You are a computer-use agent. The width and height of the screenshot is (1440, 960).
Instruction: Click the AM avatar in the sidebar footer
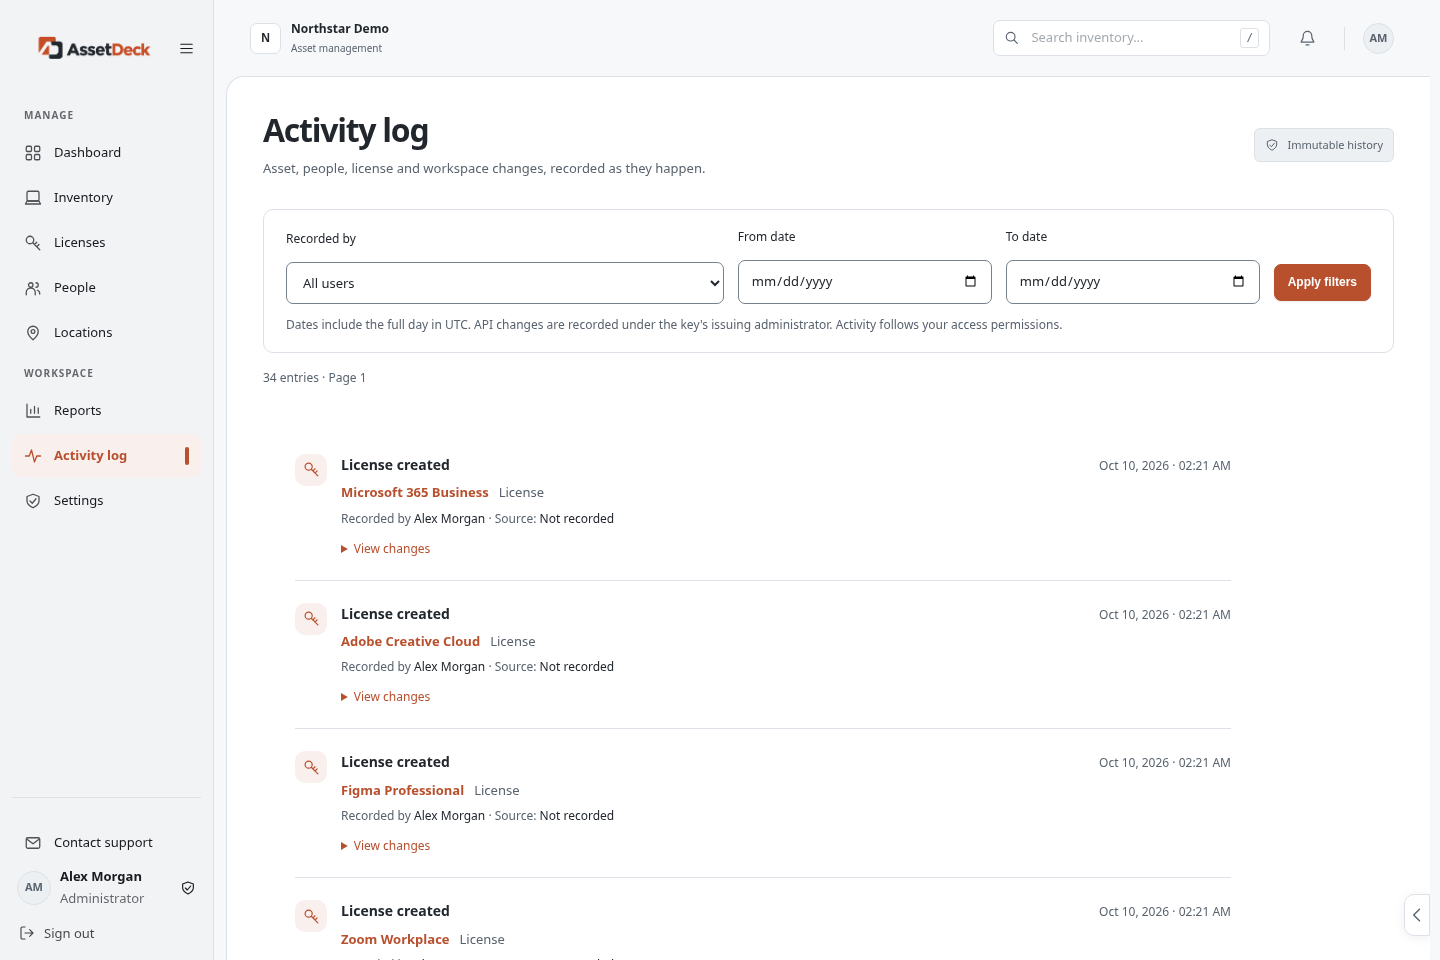pyautogui.click(x=34, y=888)
